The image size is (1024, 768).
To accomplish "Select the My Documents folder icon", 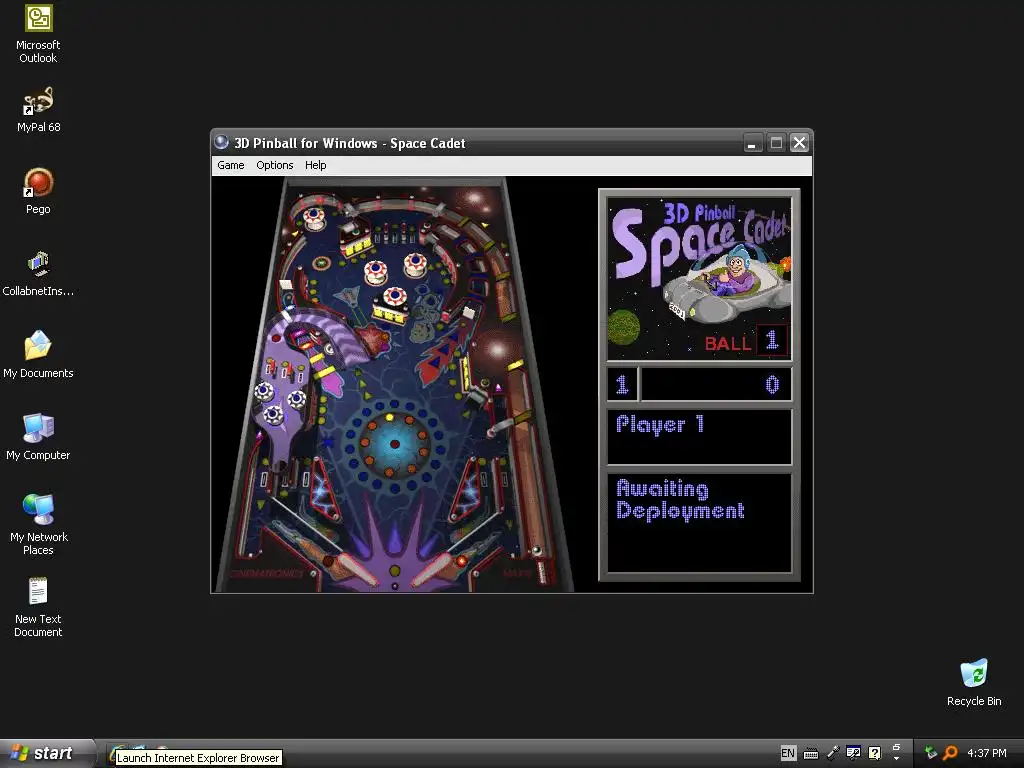I will coord(38,355).
